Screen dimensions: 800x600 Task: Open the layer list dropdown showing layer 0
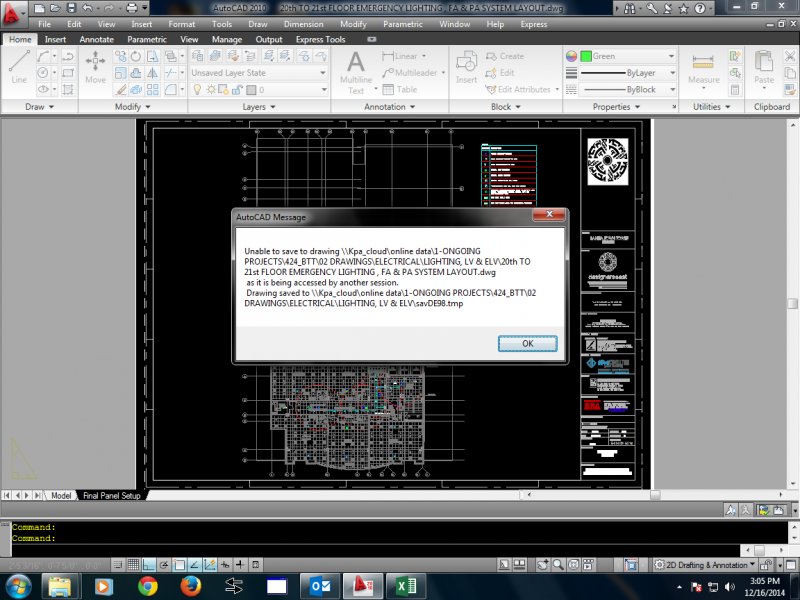[259, 90]
